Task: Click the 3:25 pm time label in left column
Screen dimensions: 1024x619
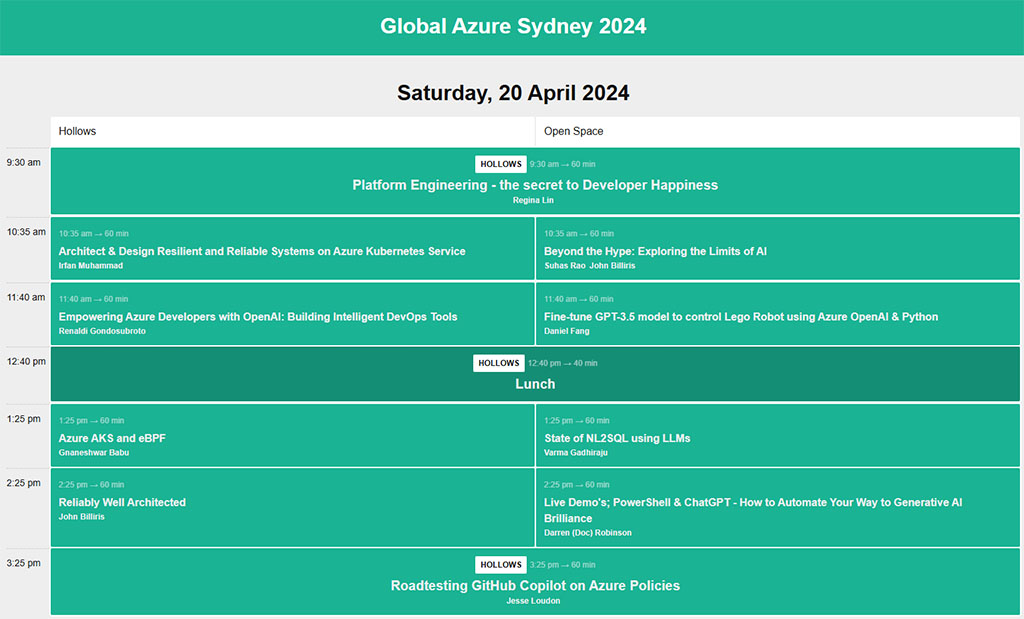Action: [x=24, y=563]
